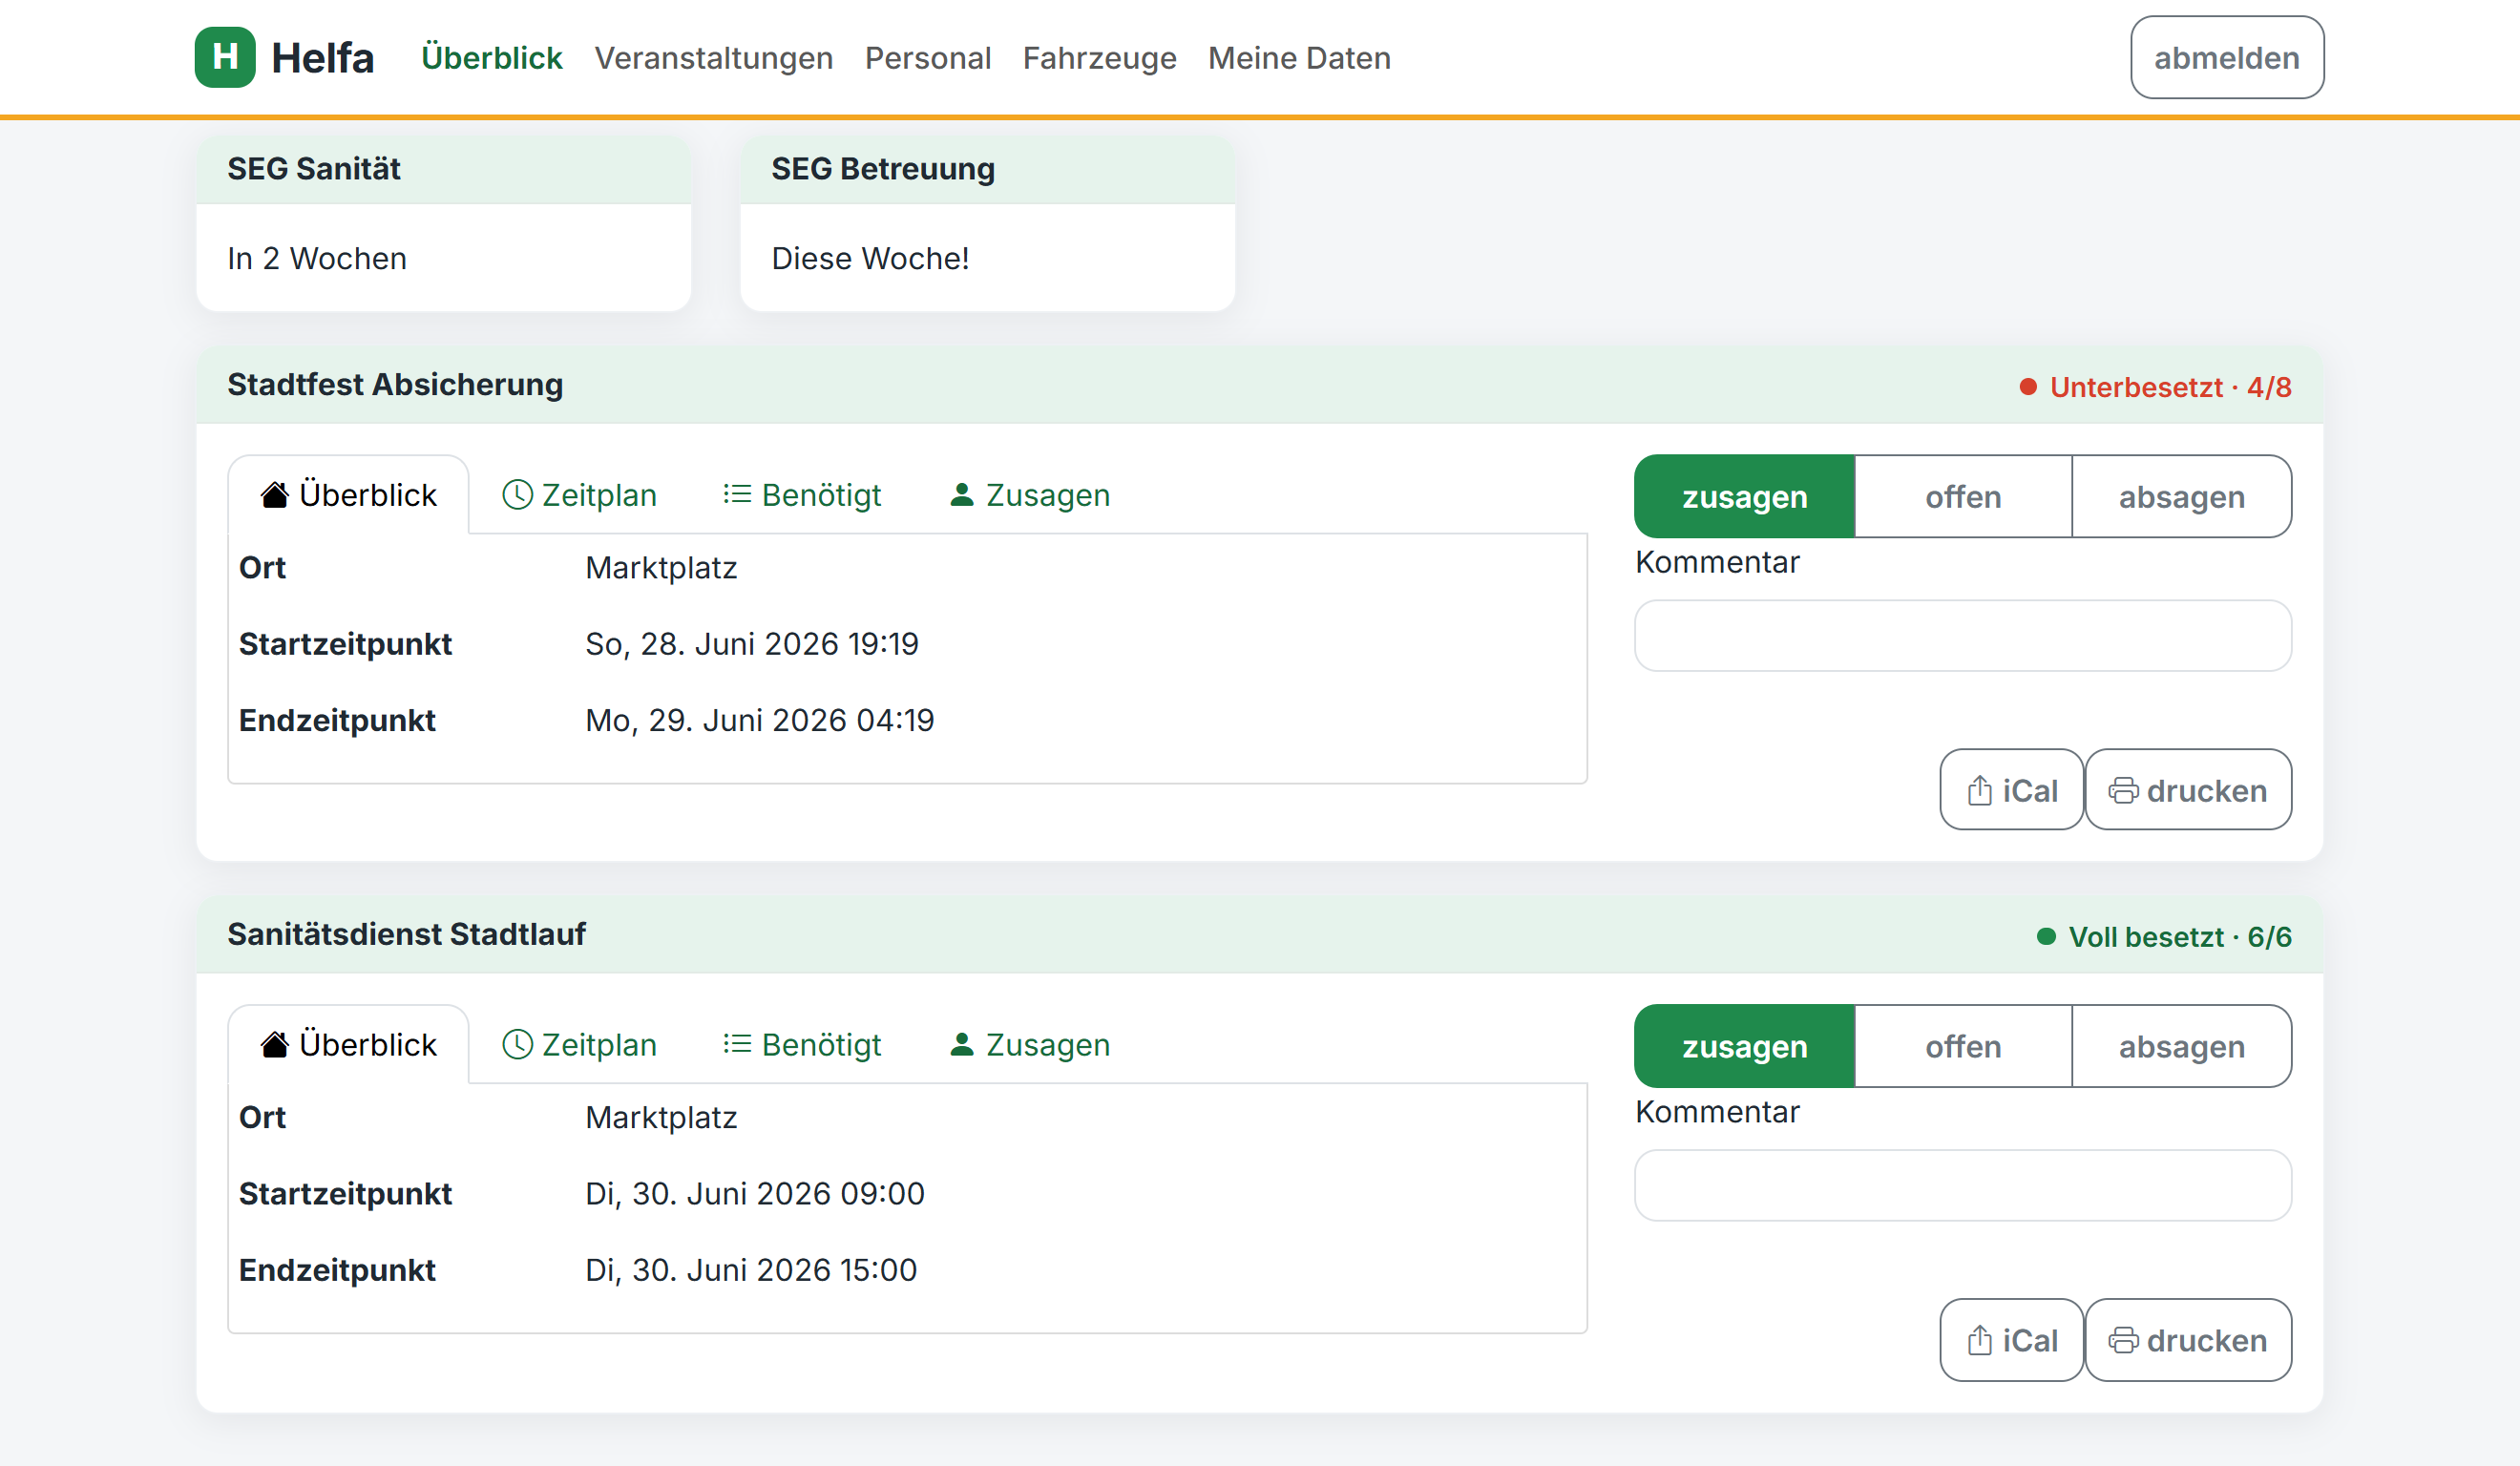Click house icon in Stadtfest Absicherung tabs
Screen dimensions: 2520x1466
tap(275, 494)
